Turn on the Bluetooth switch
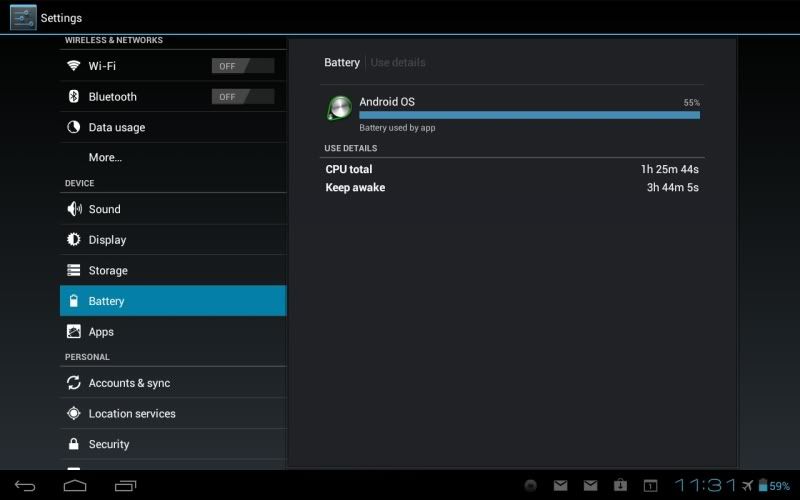Image resolution: width=800 pixels, height=500 pixels. 243,96
